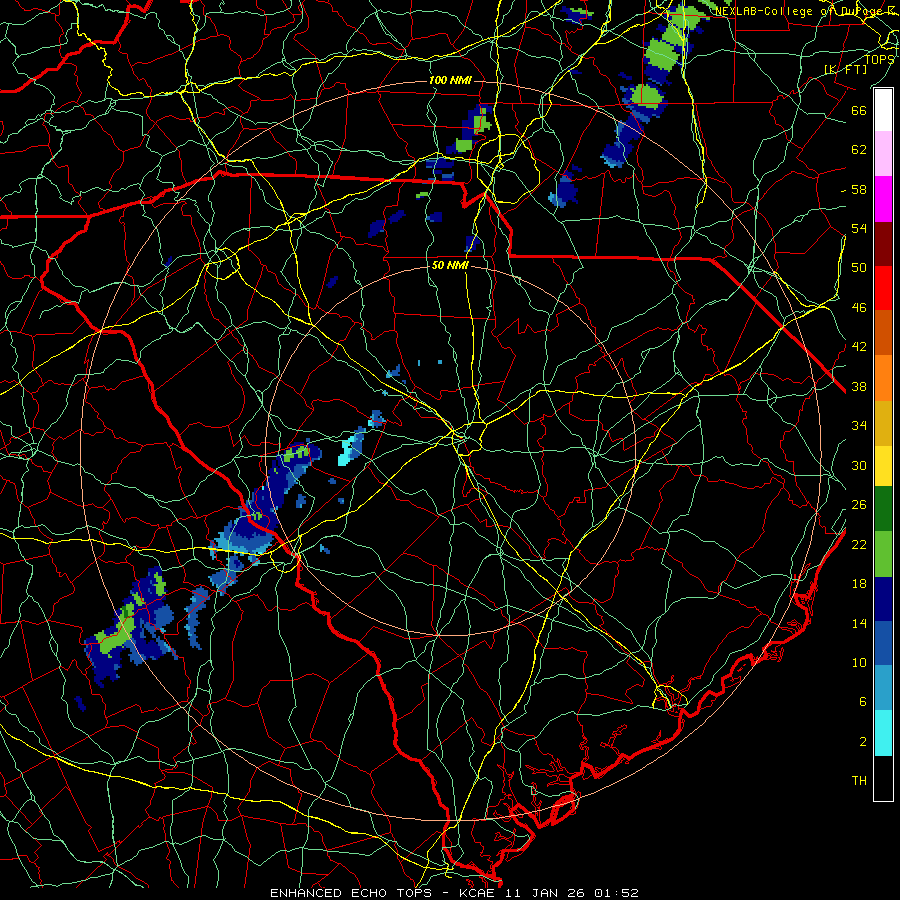The width and height of the screenshot is (900, 900).
Task: Click the legend value "34"
Action: (x=859, y=426)
